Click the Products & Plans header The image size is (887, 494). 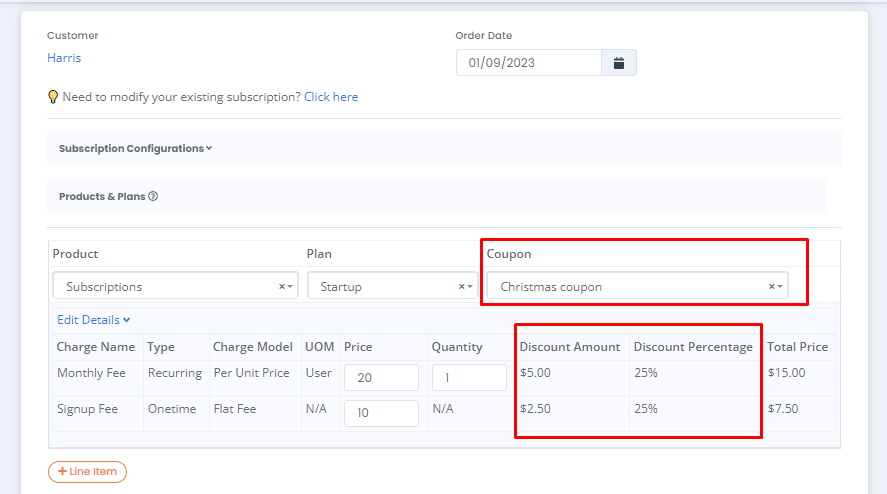[x=102, y=196]
